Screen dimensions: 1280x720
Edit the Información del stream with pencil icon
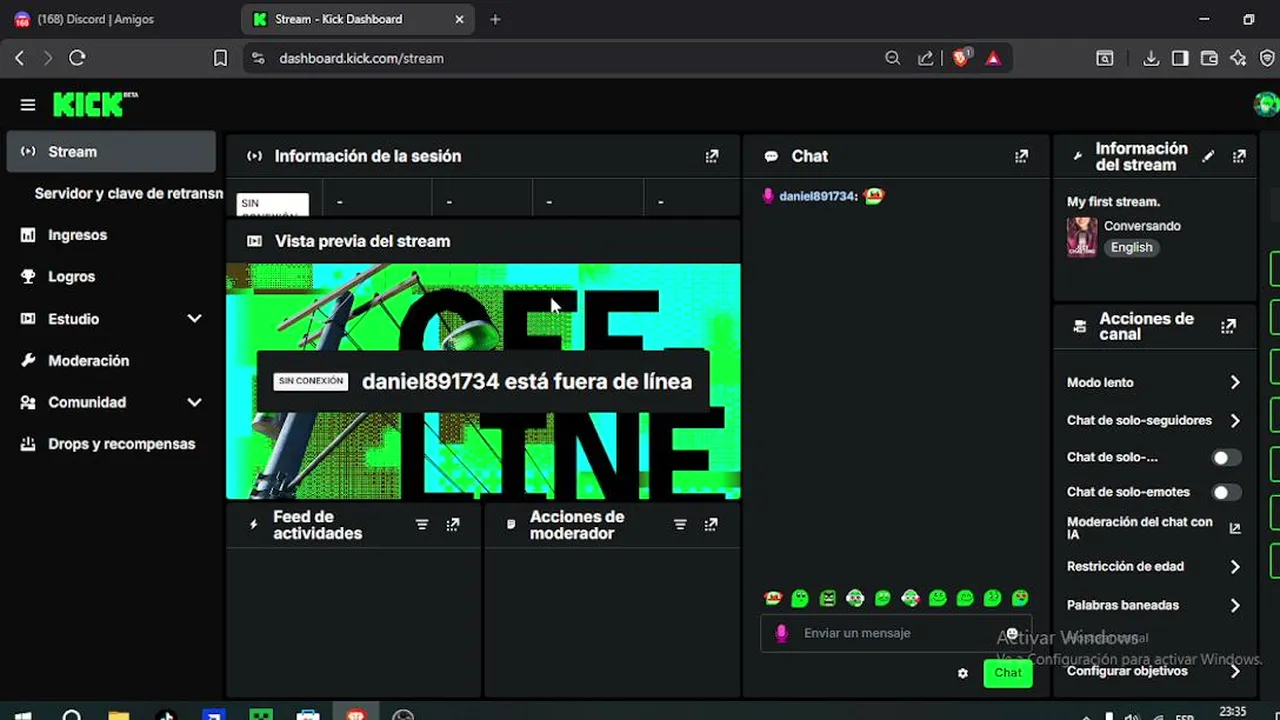1208,156
